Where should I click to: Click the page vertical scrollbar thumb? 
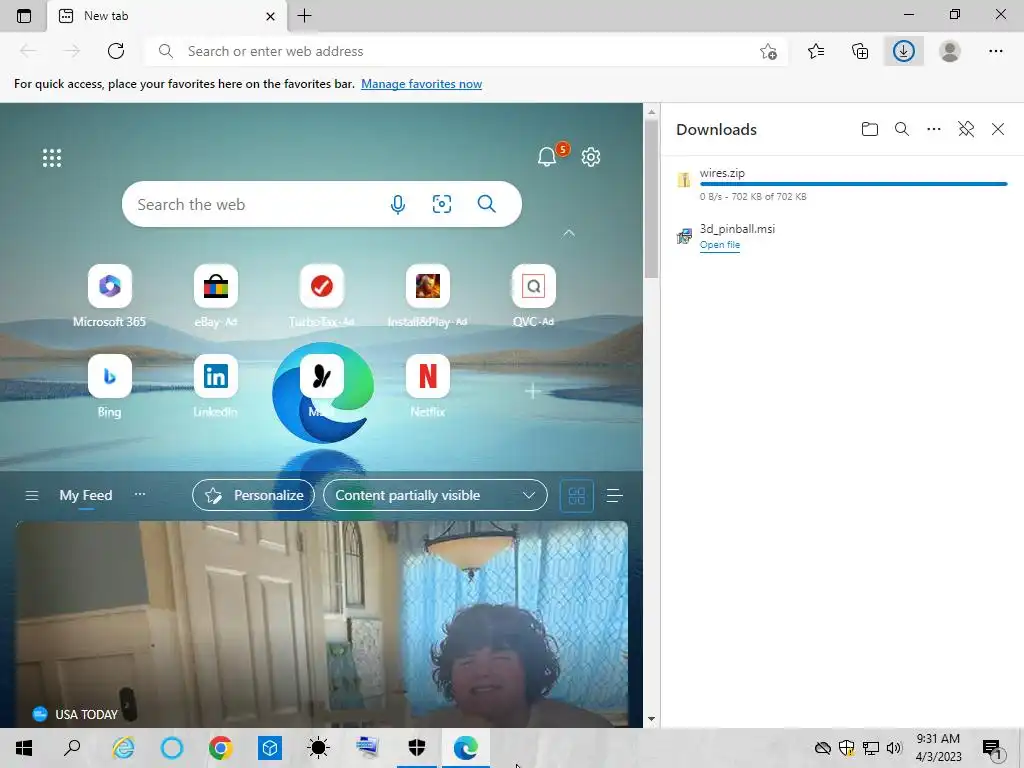(651, 199)
